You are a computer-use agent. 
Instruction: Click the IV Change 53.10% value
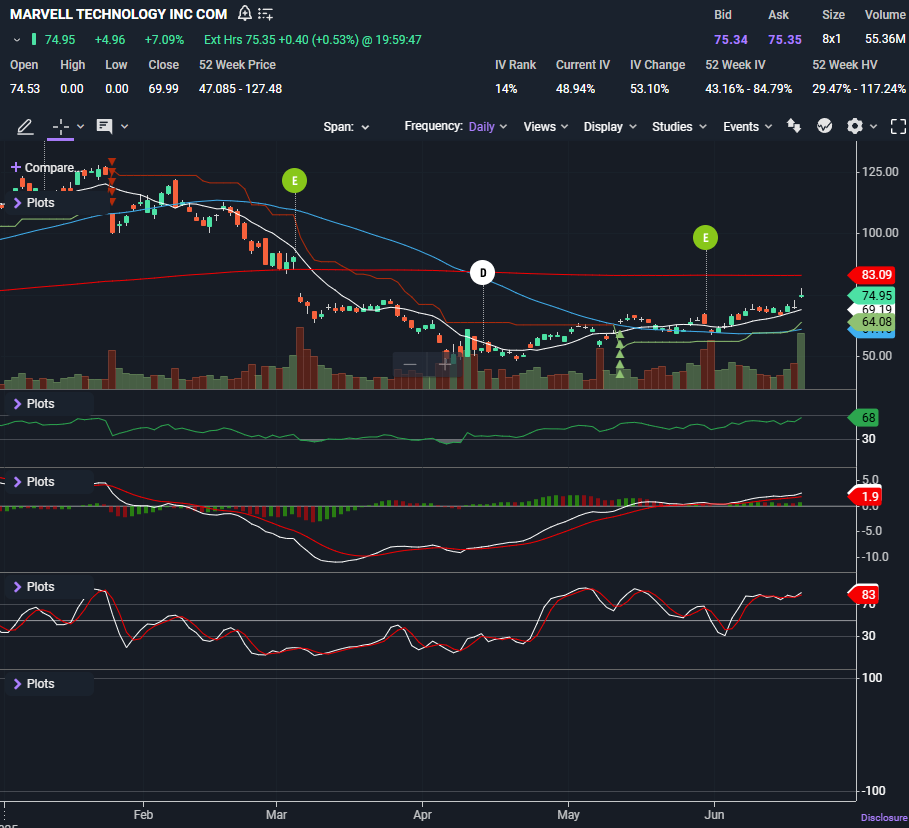point(649,89)
